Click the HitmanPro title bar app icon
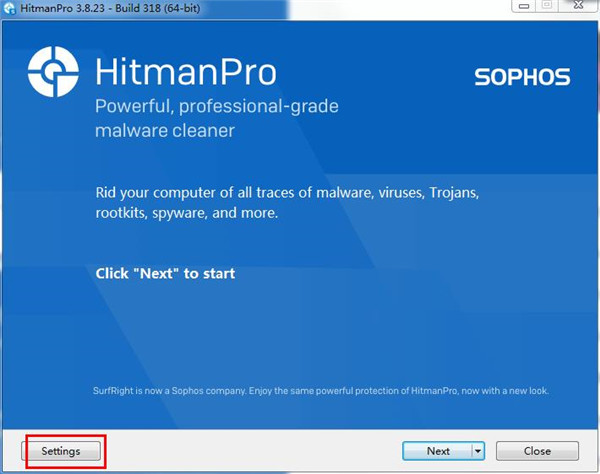Viewport: 600px width, 474px height. tap(9, 8)
